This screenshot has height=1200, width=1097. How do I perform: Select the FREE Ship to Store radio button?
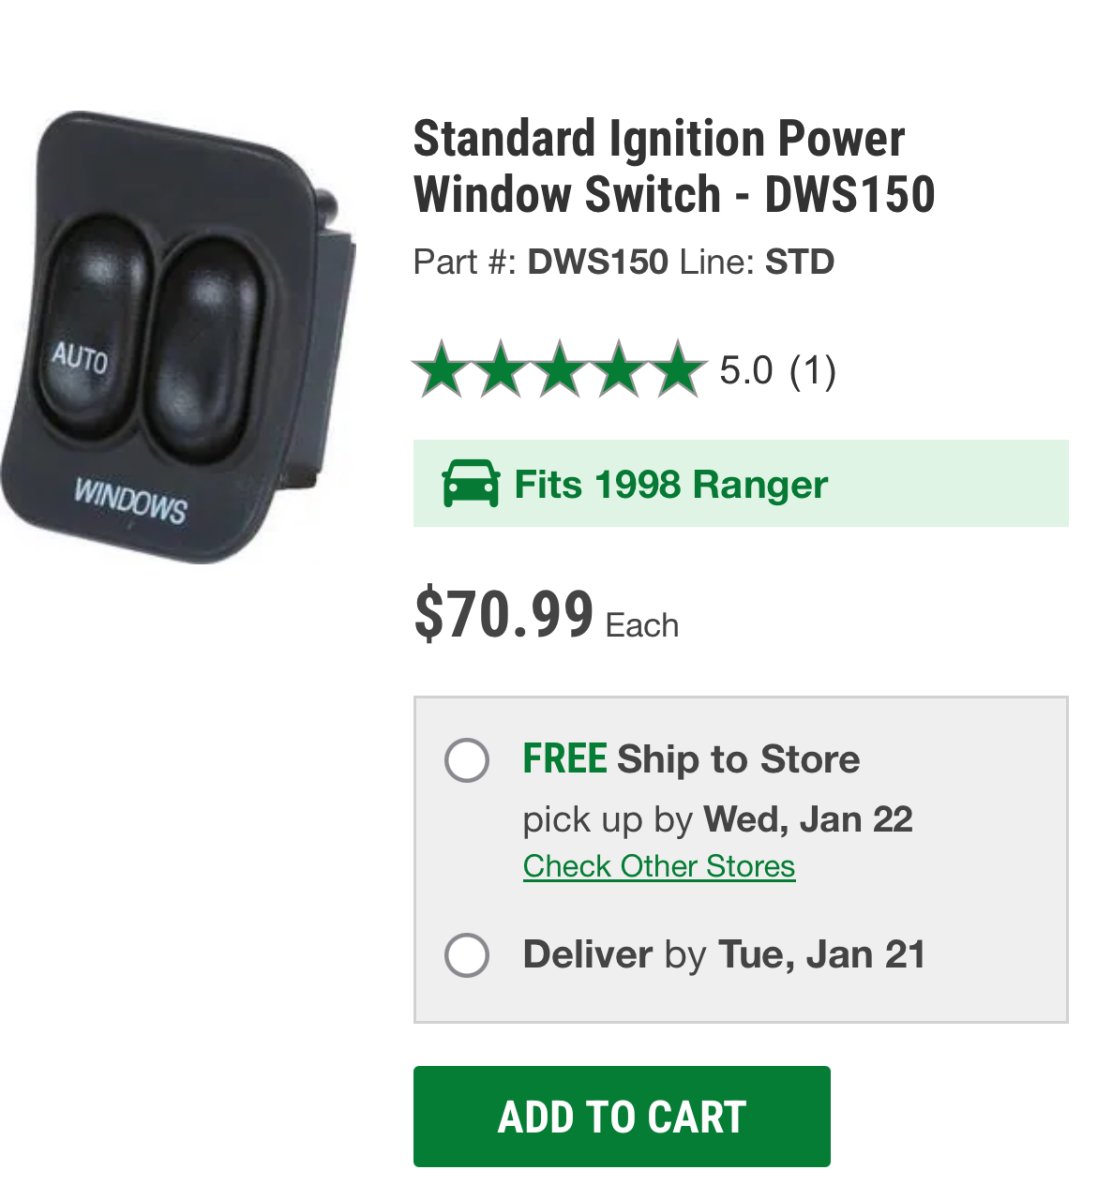(466, 760)
